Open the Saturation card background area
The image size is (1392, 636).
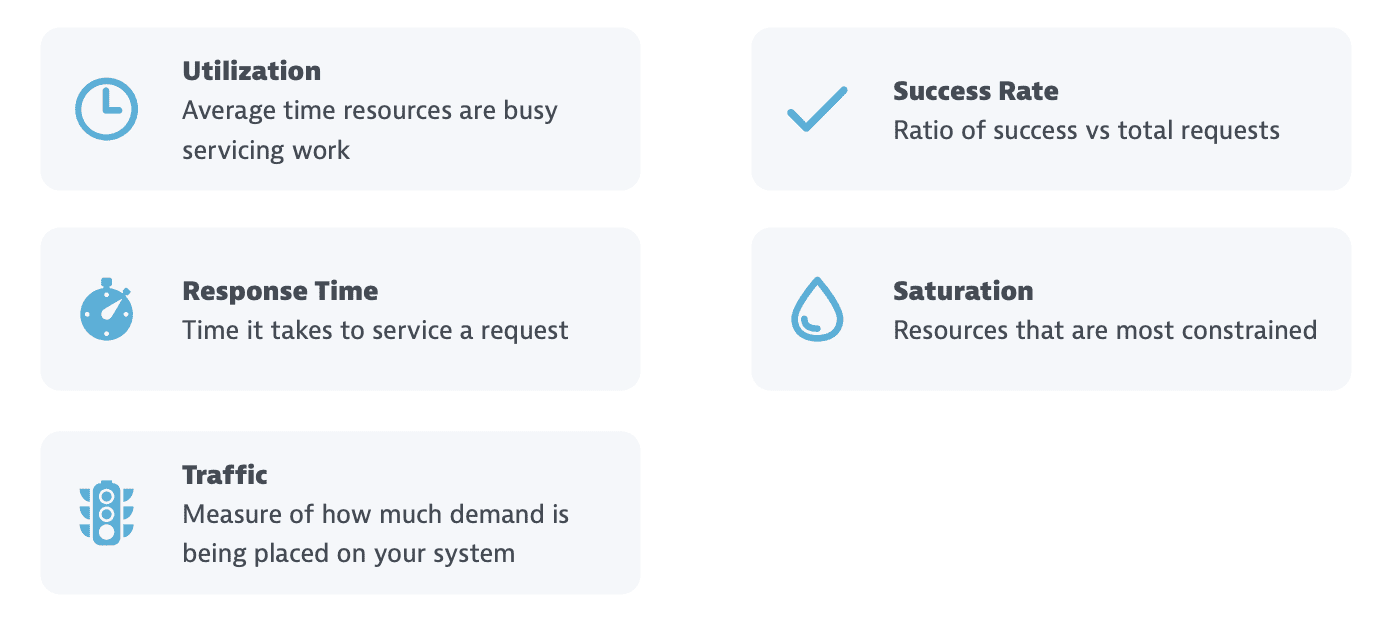click(x=1051, y=309)
